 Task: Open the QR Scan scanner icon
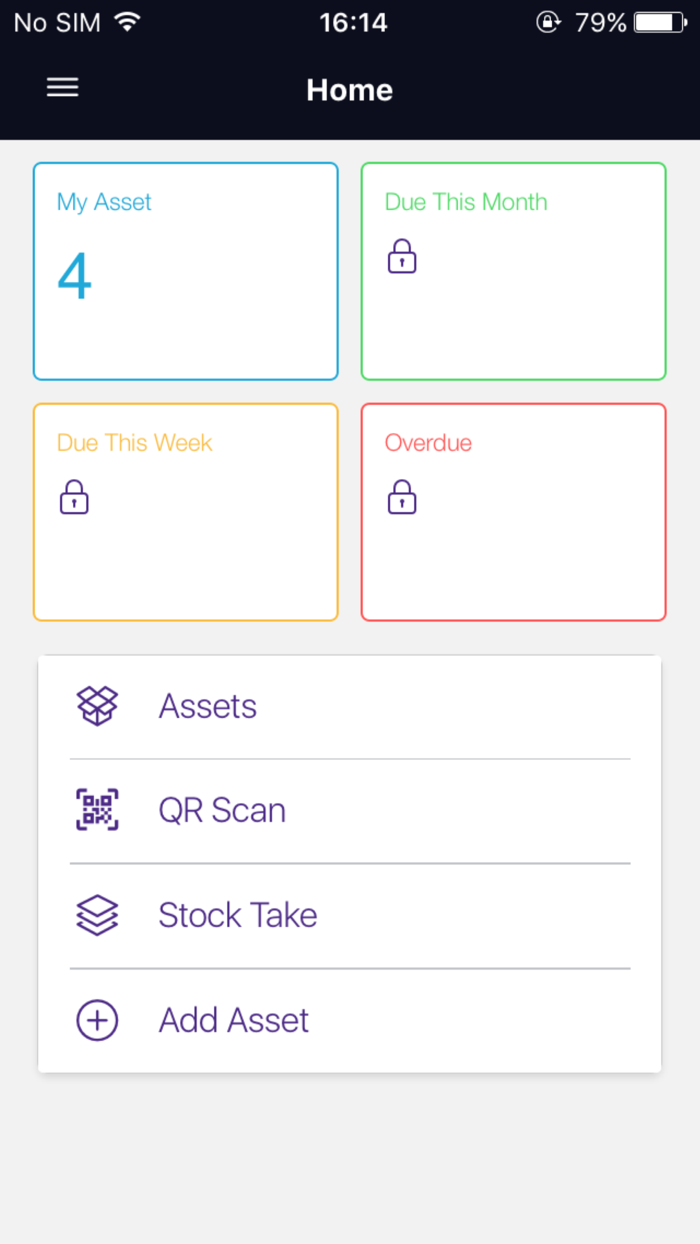click(x=97, y=810)
